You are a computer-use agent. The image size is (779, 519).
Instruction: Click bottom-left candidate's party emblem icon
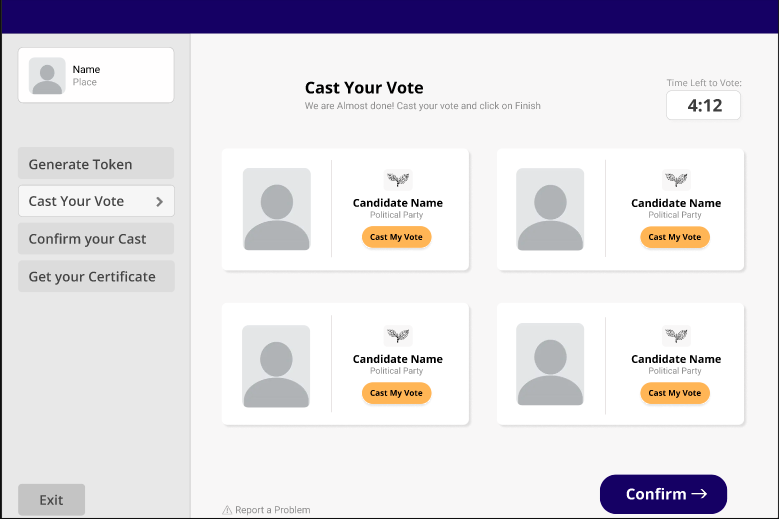click(398, 336)
